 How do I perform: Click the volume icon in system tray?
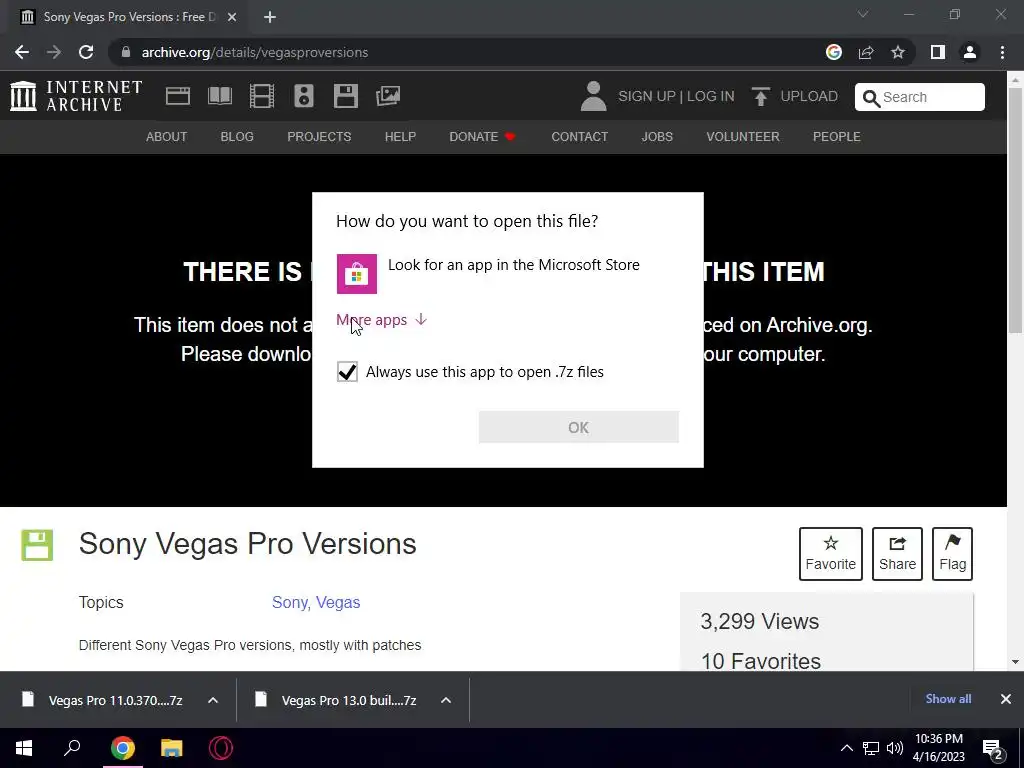895,748
